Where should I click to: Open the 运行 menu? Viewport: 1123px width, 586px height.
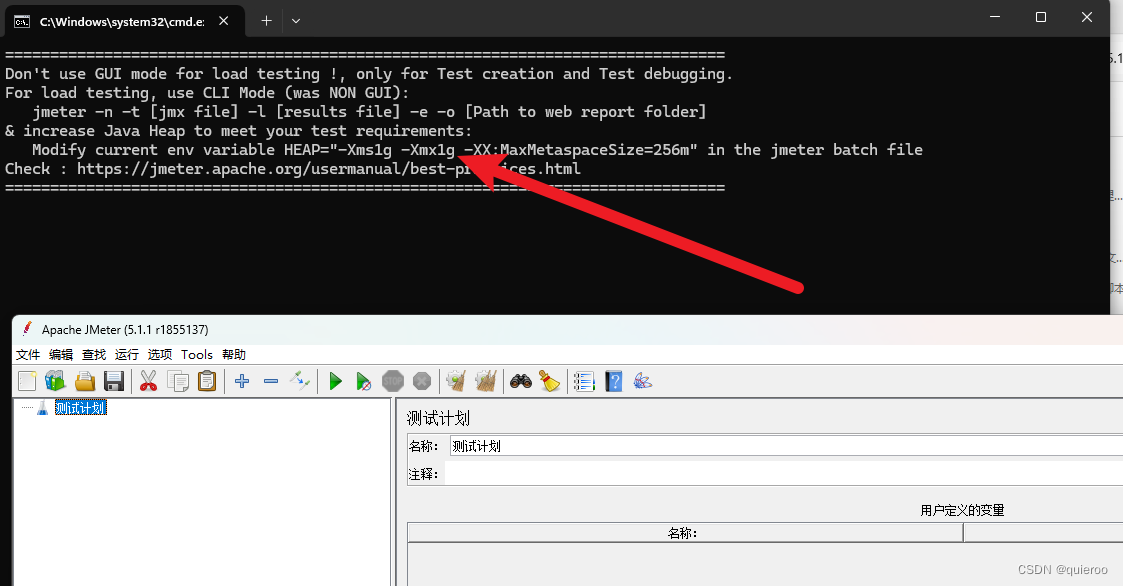pos(127,355)
